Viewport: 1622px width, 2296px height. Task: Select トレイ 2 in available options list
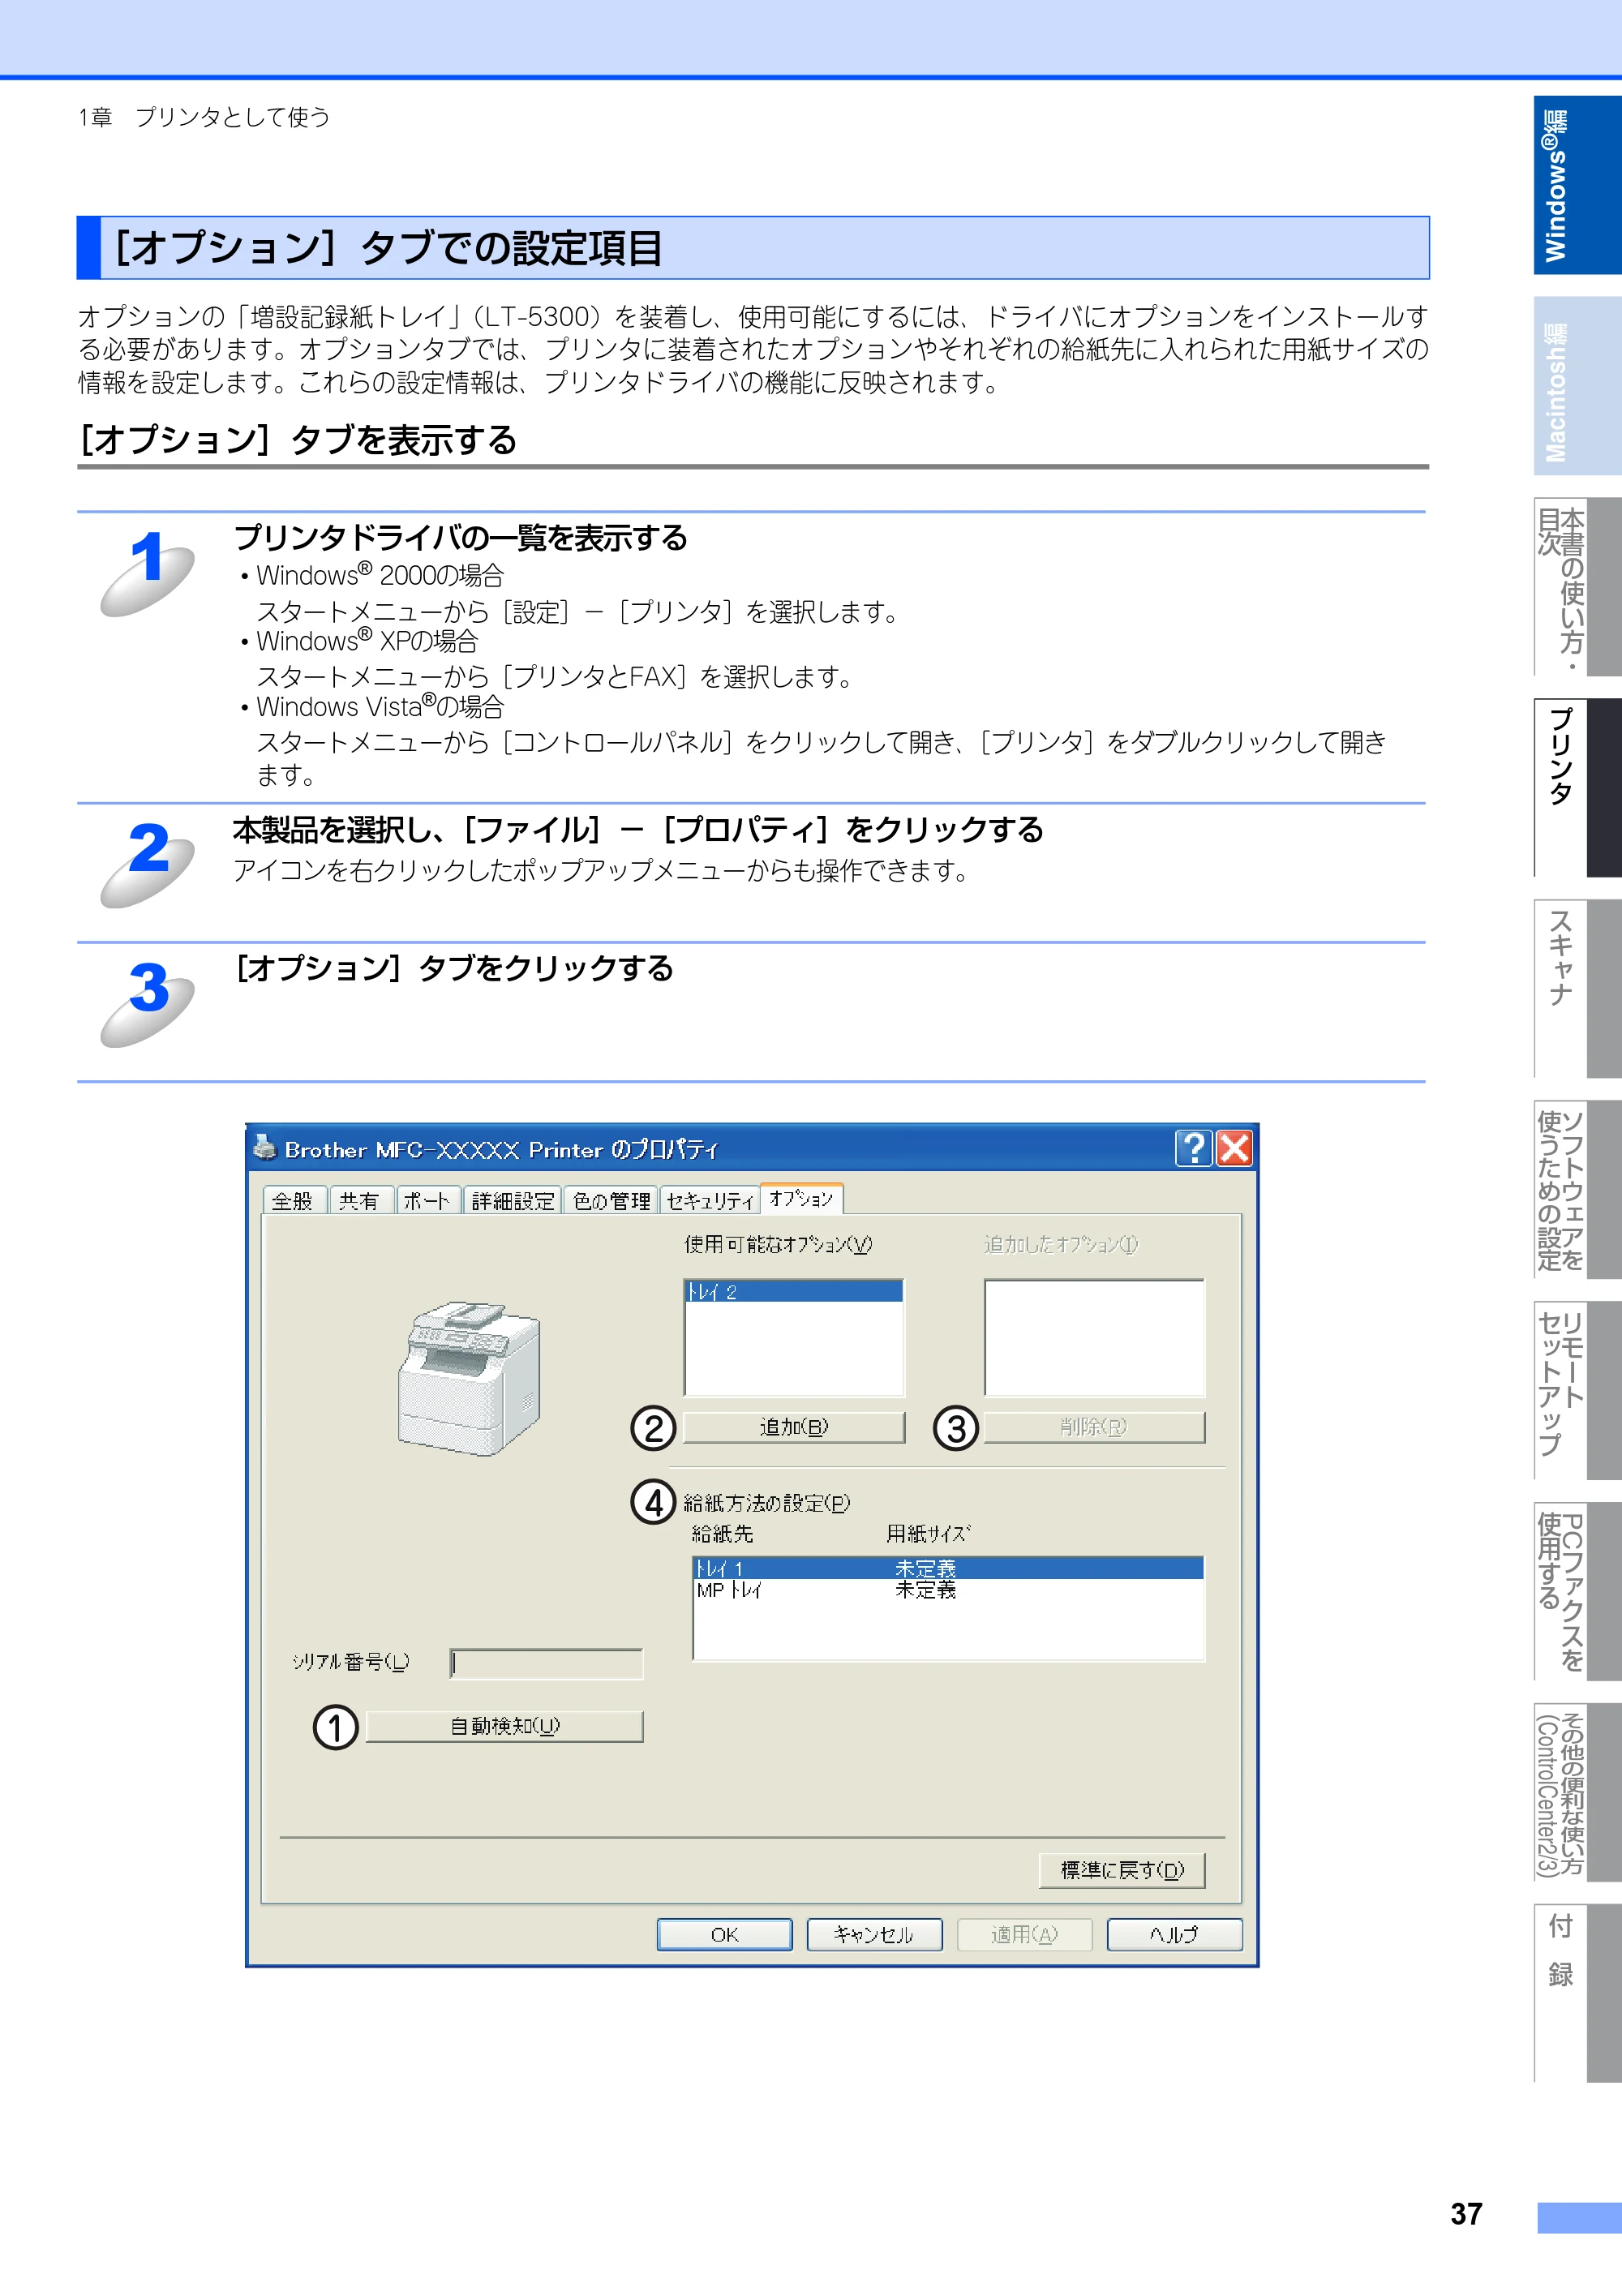point(794,1292)
